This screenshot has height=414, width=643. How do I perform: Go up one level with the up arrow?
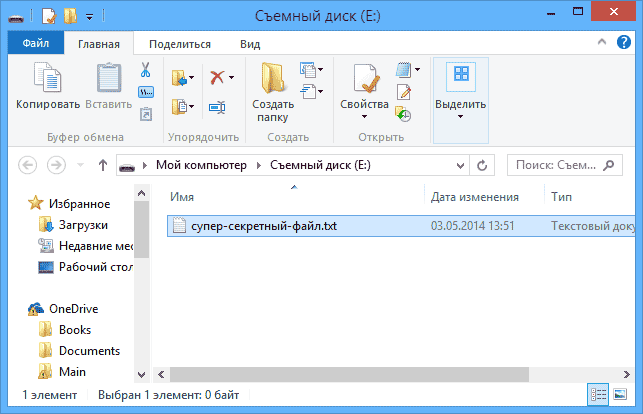coord(103,165)
